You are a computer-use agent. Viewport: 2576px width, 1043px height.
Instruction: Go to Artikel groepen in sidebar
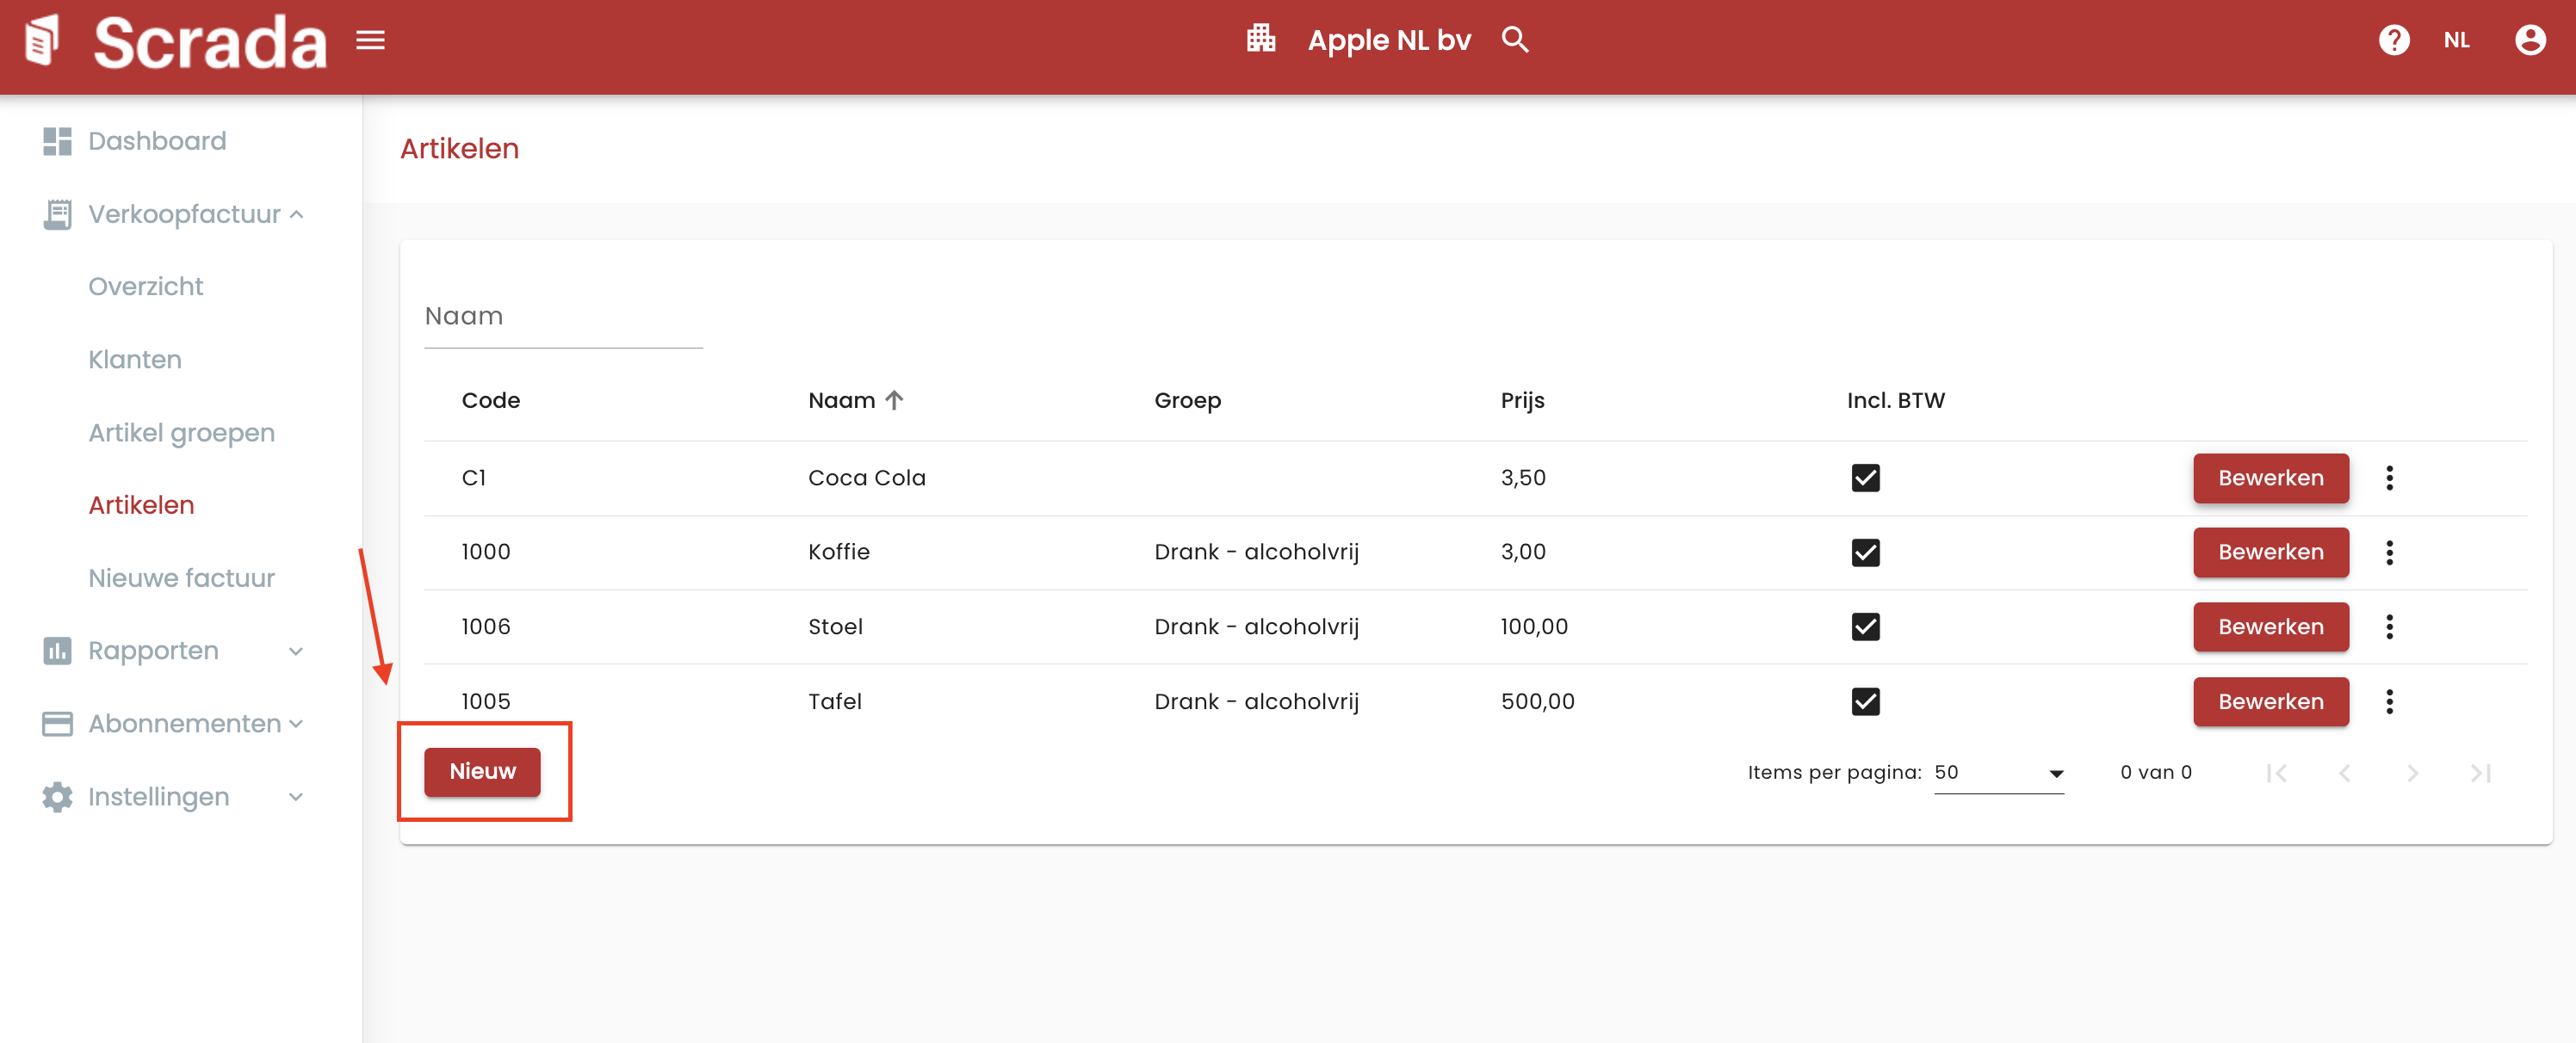(181, 433)
